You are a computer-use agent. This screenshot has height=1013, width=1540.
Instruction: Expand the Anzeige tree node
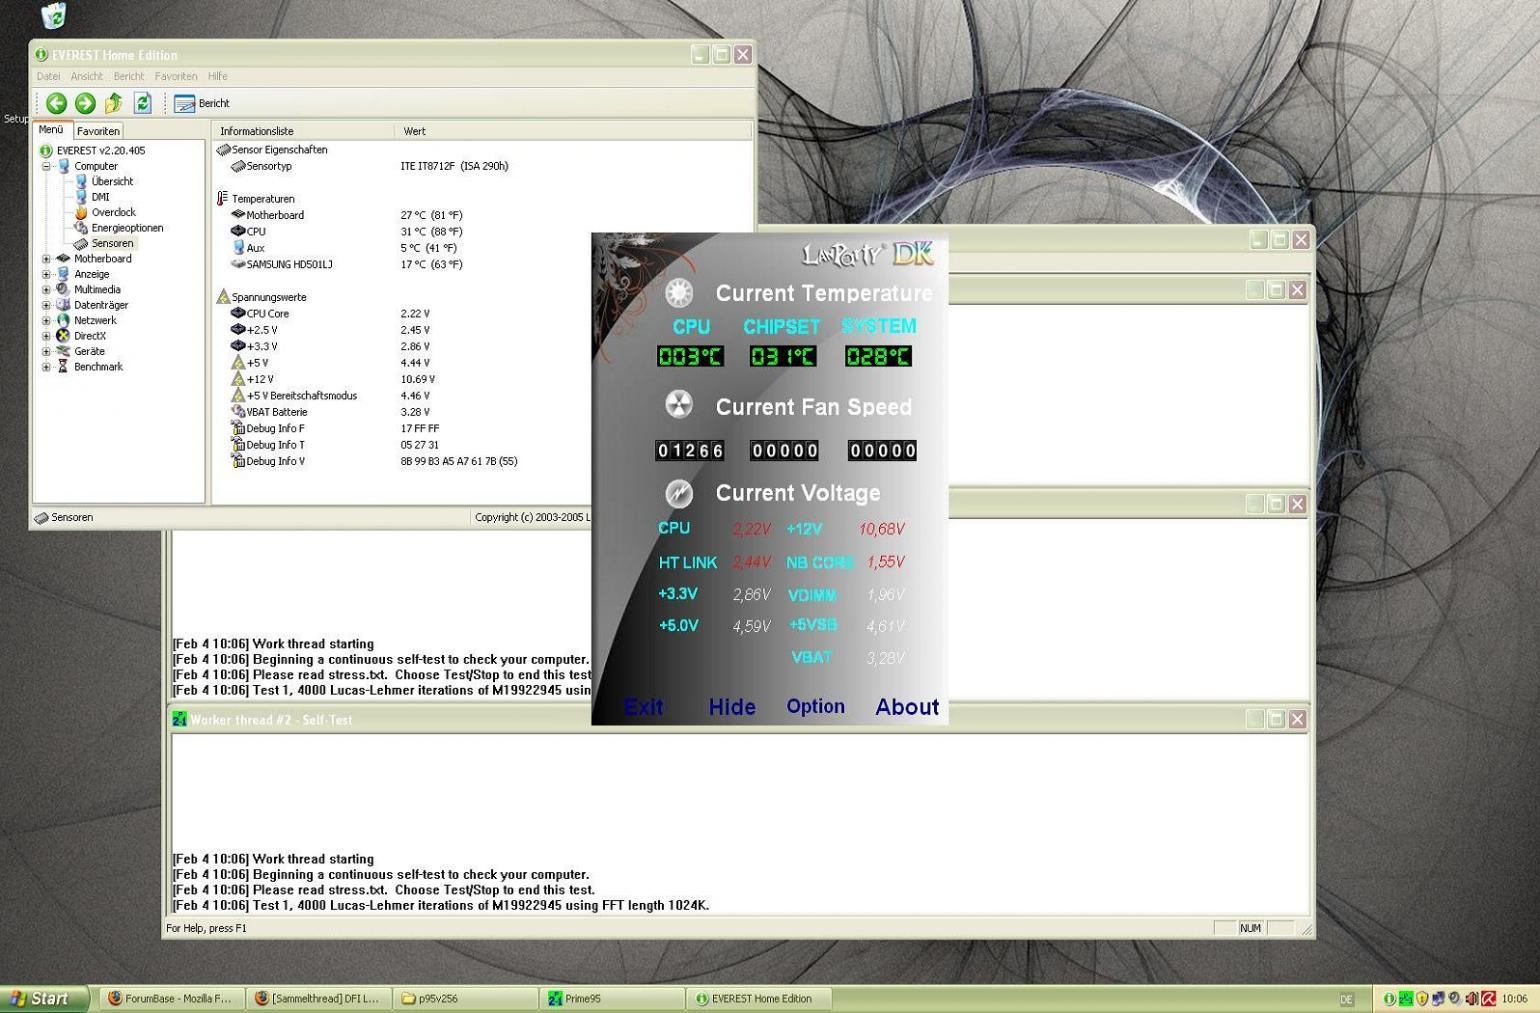[46, 274]
